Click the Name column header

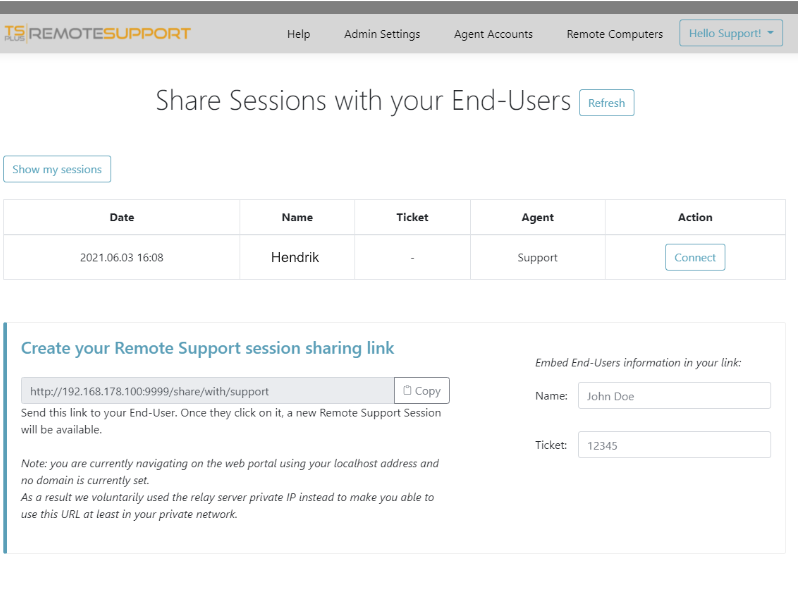[x=297, y=217]
